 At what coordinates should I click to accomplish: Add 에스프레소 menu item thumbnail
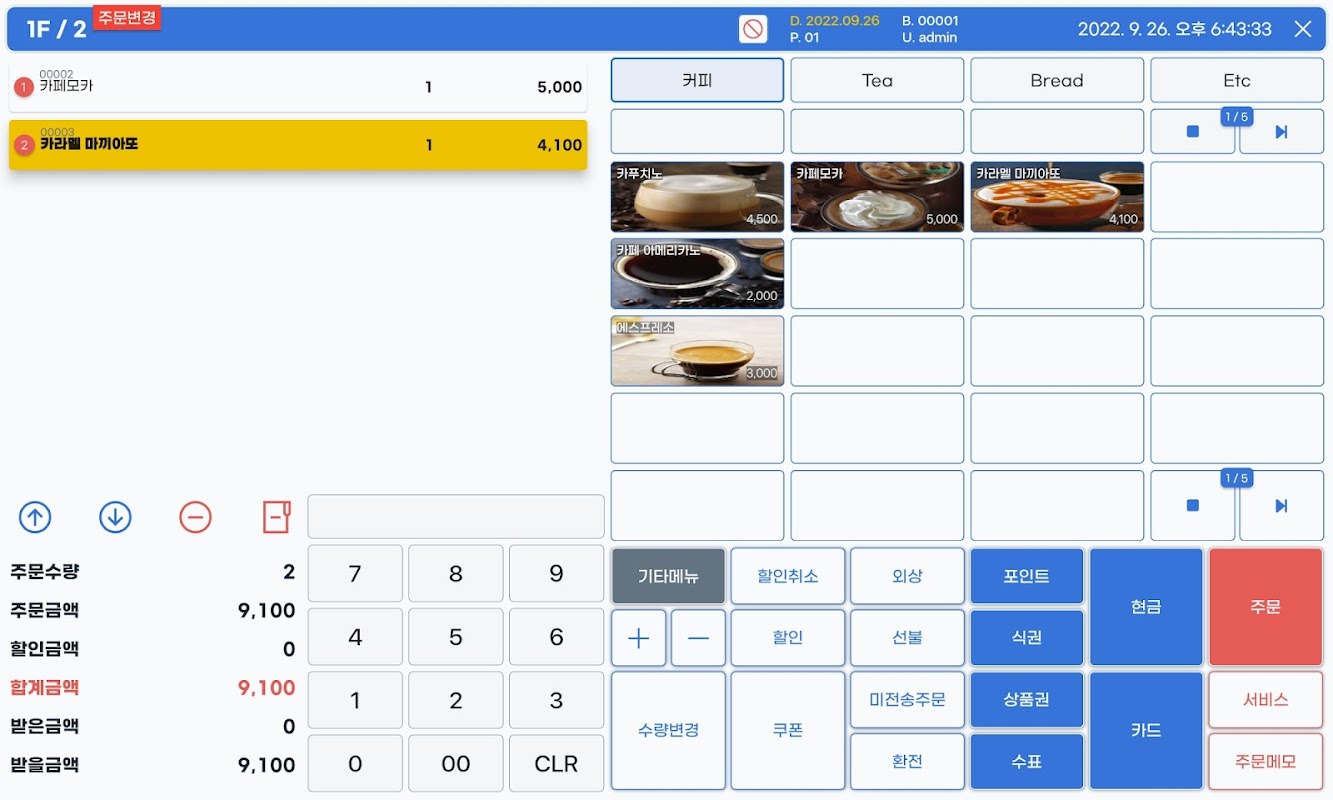697,351
